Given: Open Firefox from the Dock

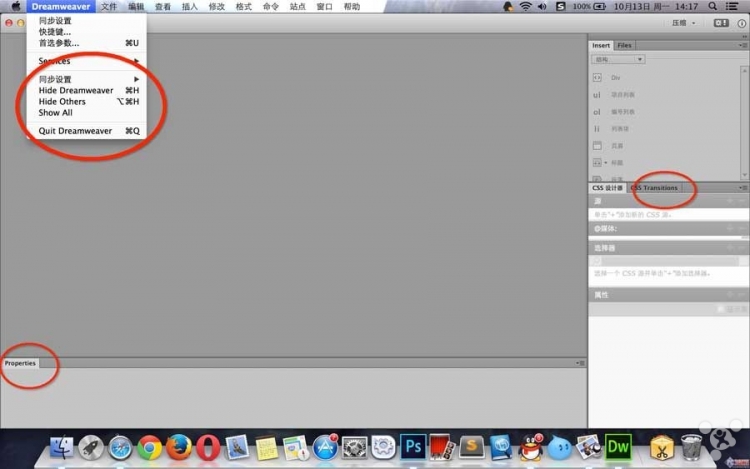Looking at the screenshot, I should [x=180, y=446].
